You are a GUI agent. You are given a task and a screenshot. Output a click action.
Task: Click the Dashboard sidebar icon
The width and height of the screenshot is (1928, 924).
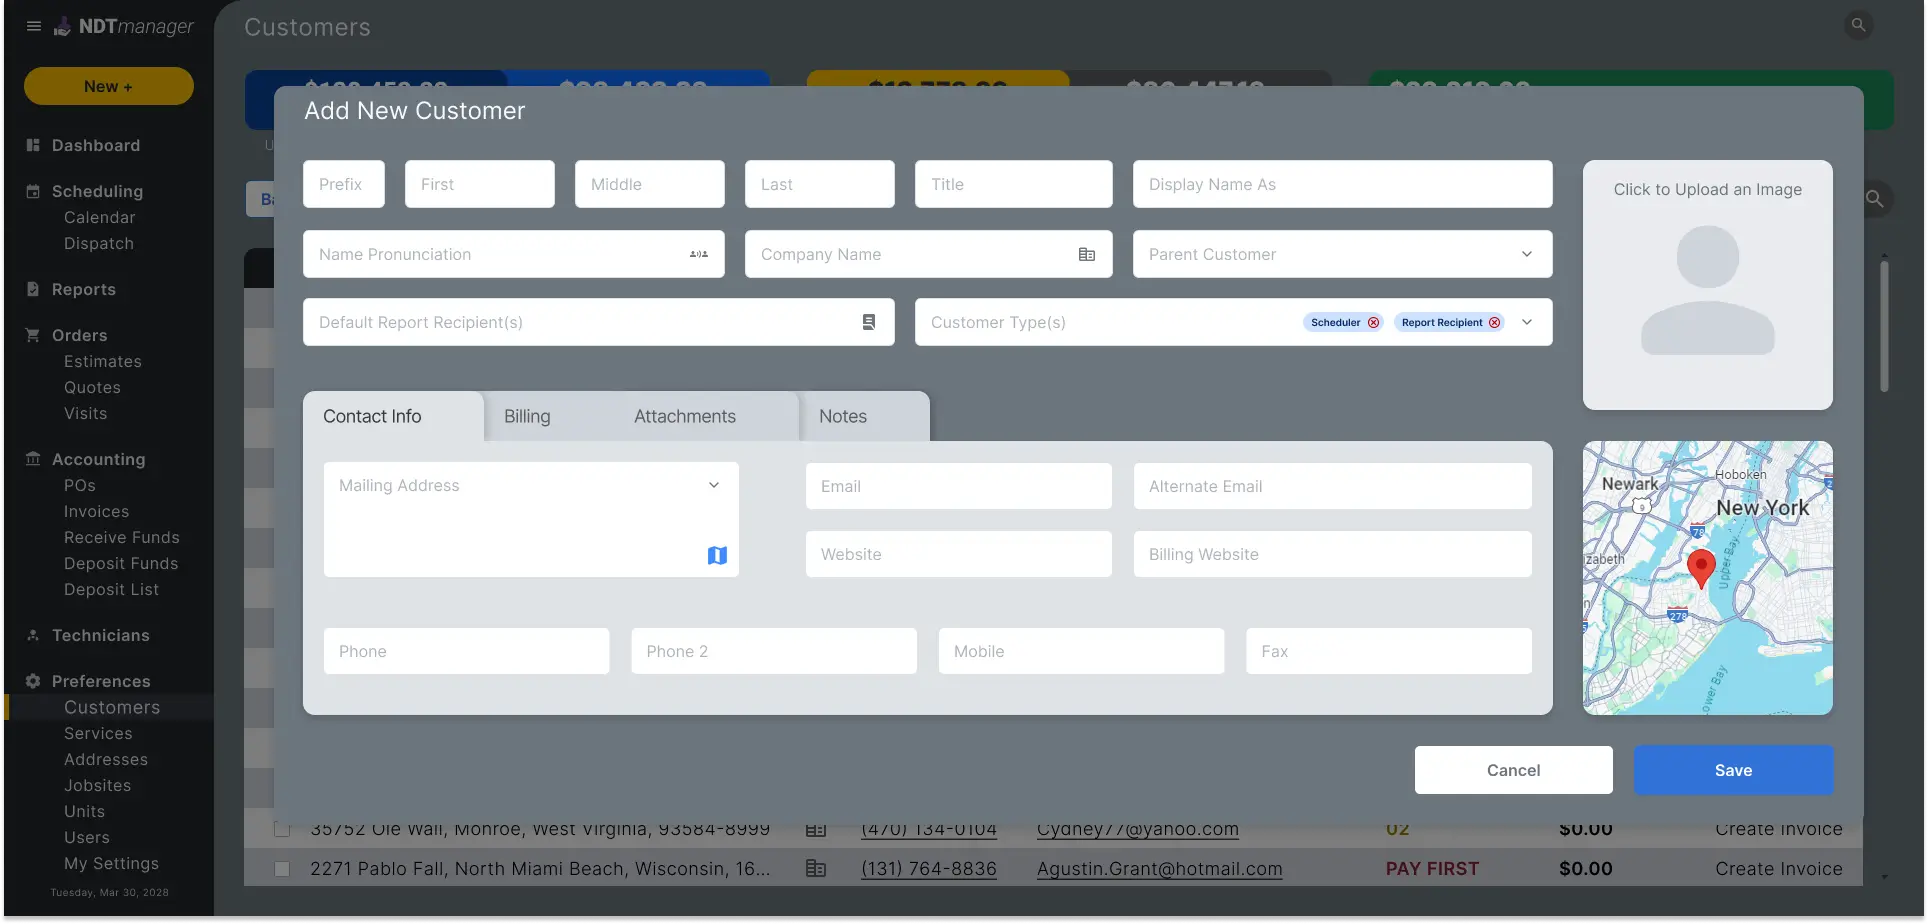tap(33, 145)
